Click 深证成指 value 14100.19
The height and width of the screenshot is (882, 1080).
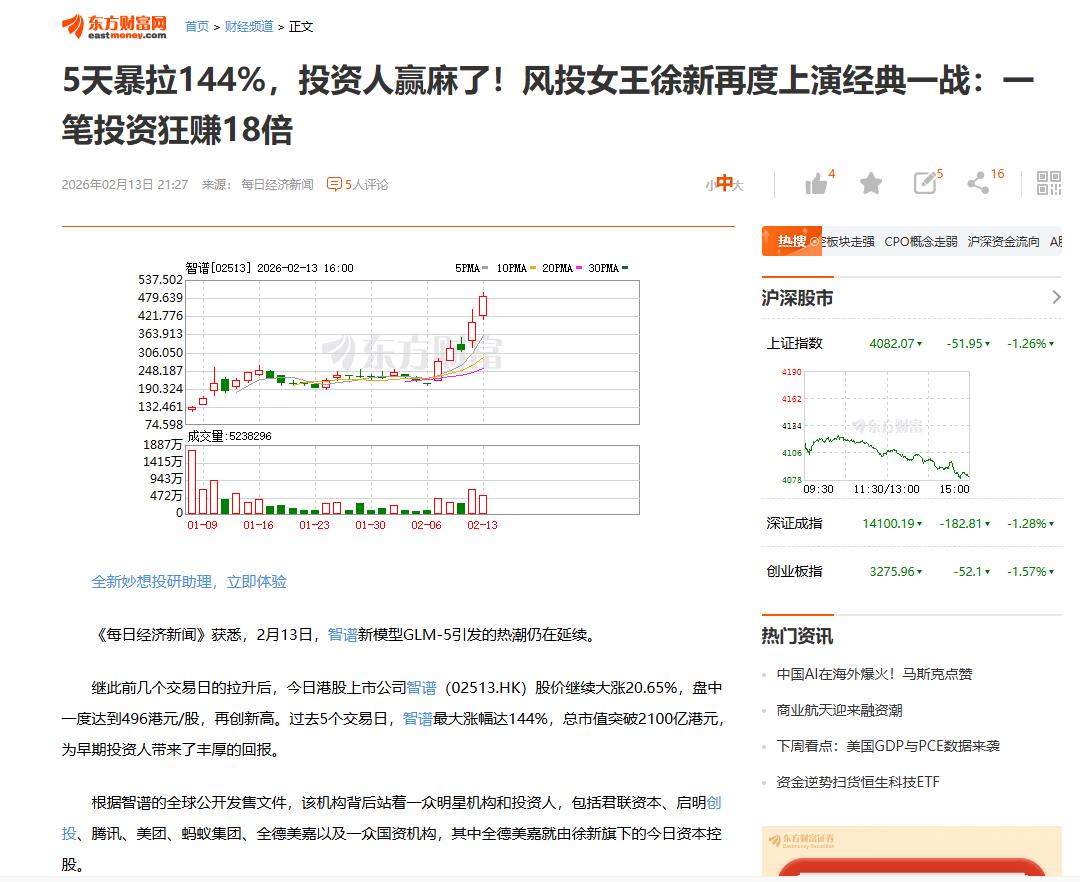pyautogui.click(x=889, y=524)
